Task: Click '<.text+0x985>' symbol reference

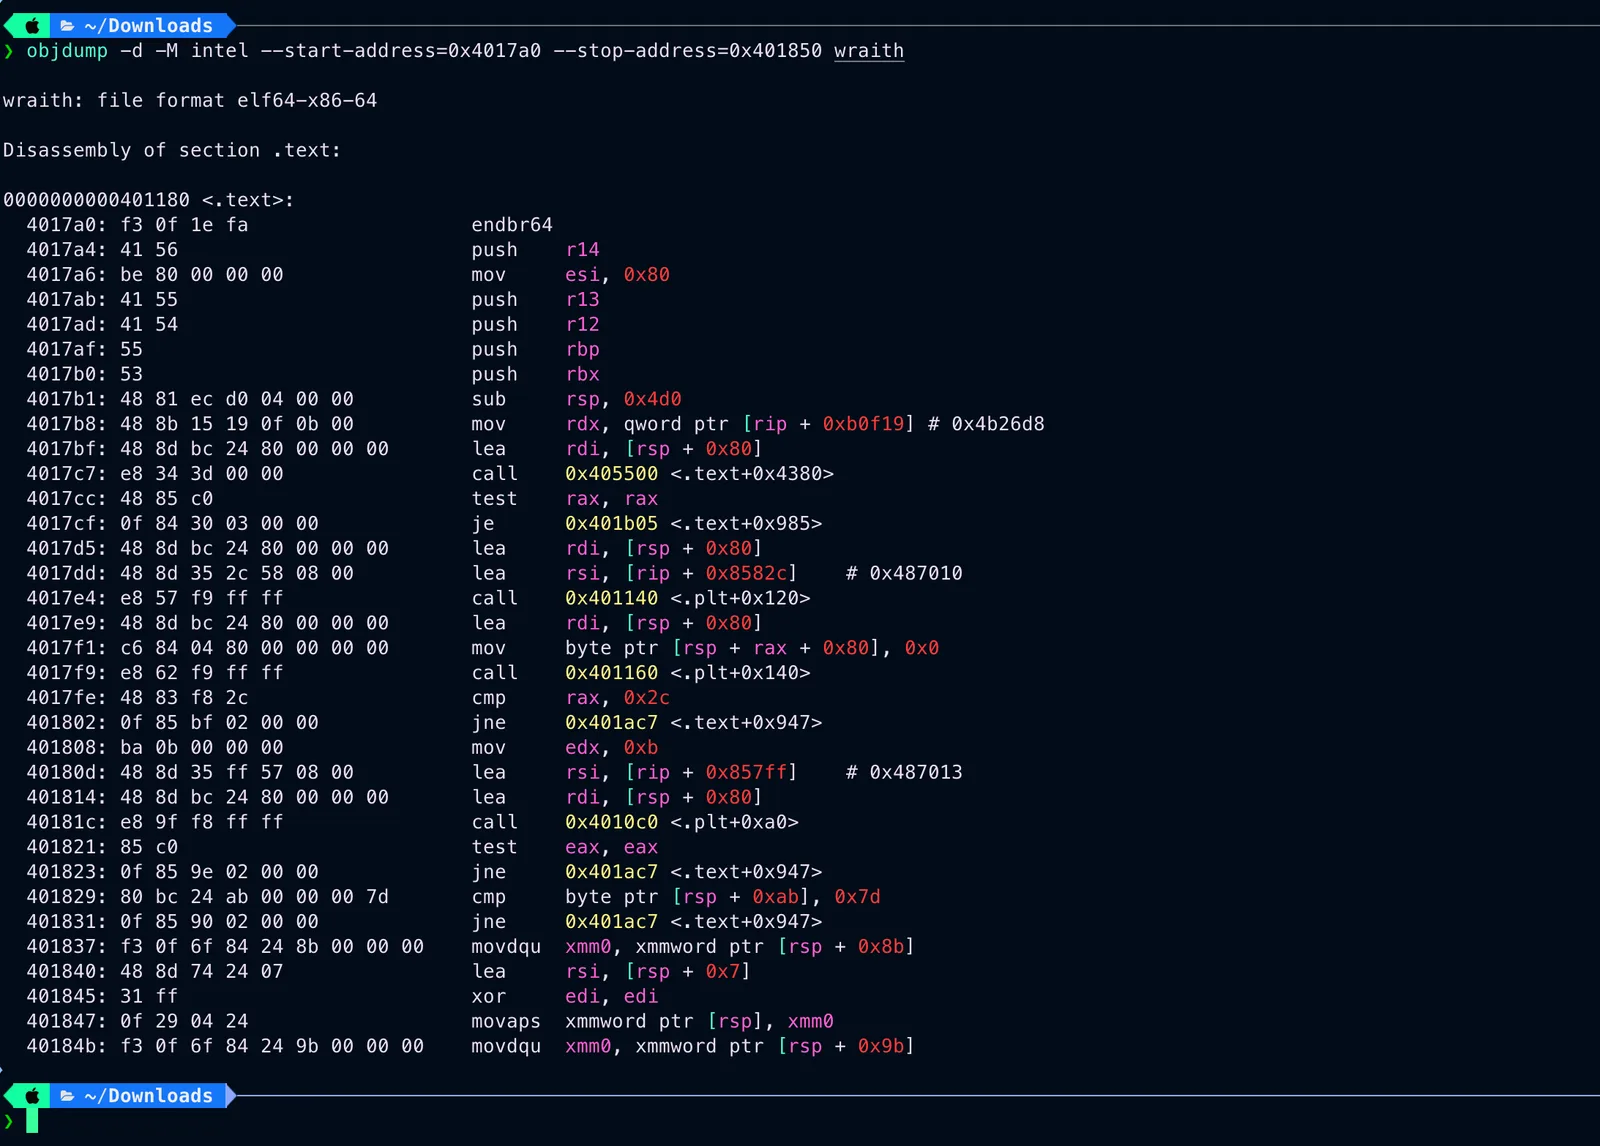Action: coord(746,523)
